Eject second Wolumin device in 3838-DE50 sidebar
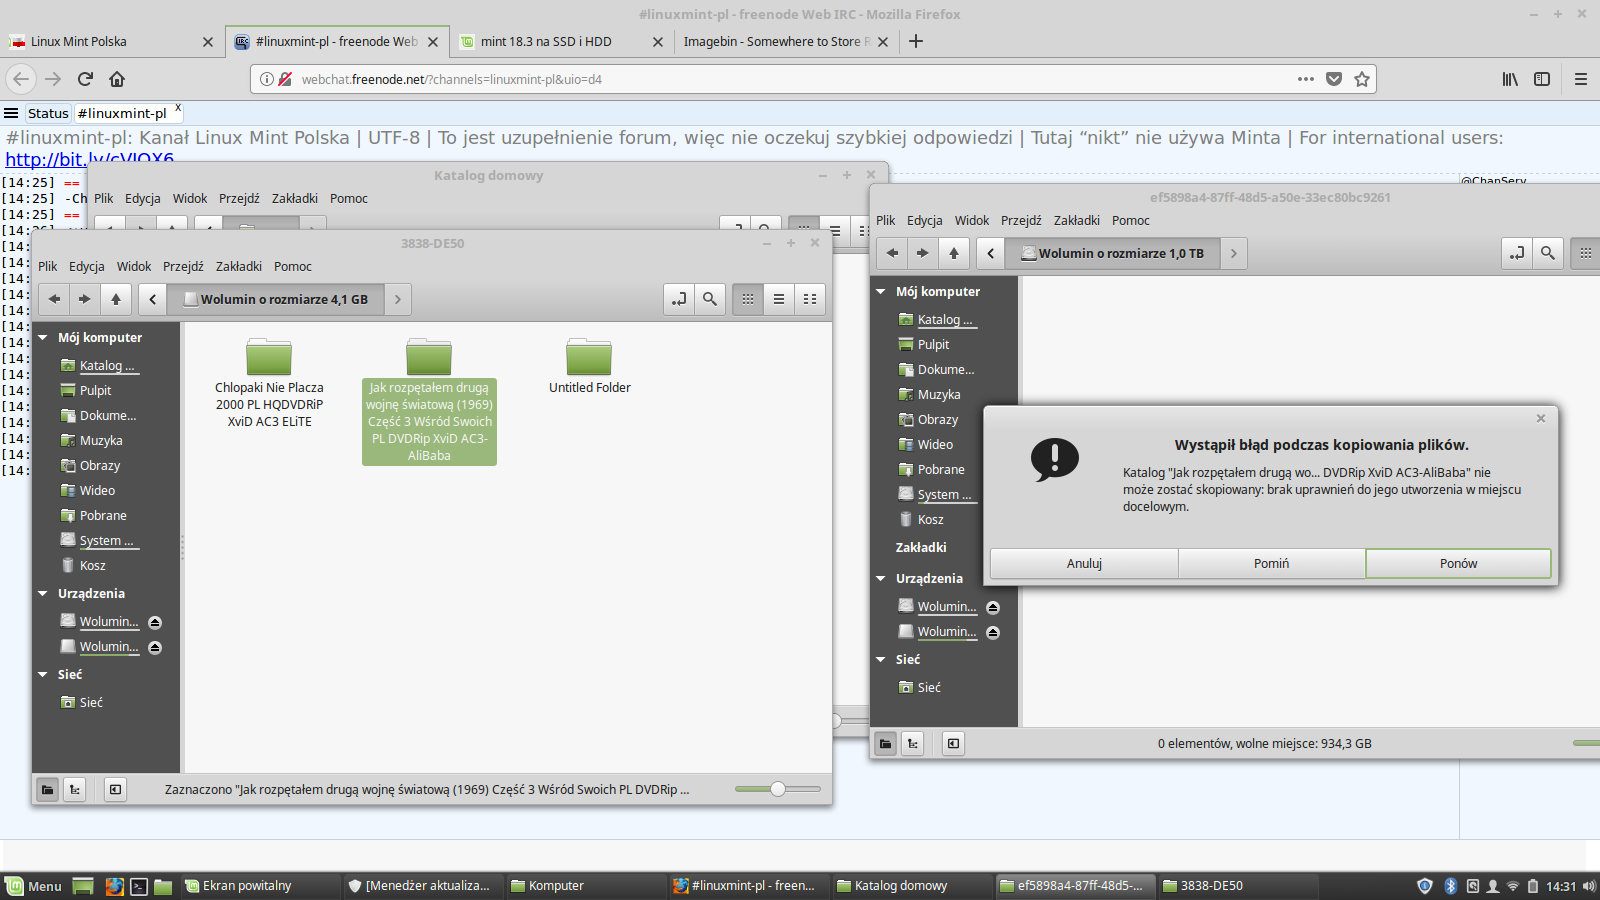This screenshot has height=900, width=1600. click(155, 647)
